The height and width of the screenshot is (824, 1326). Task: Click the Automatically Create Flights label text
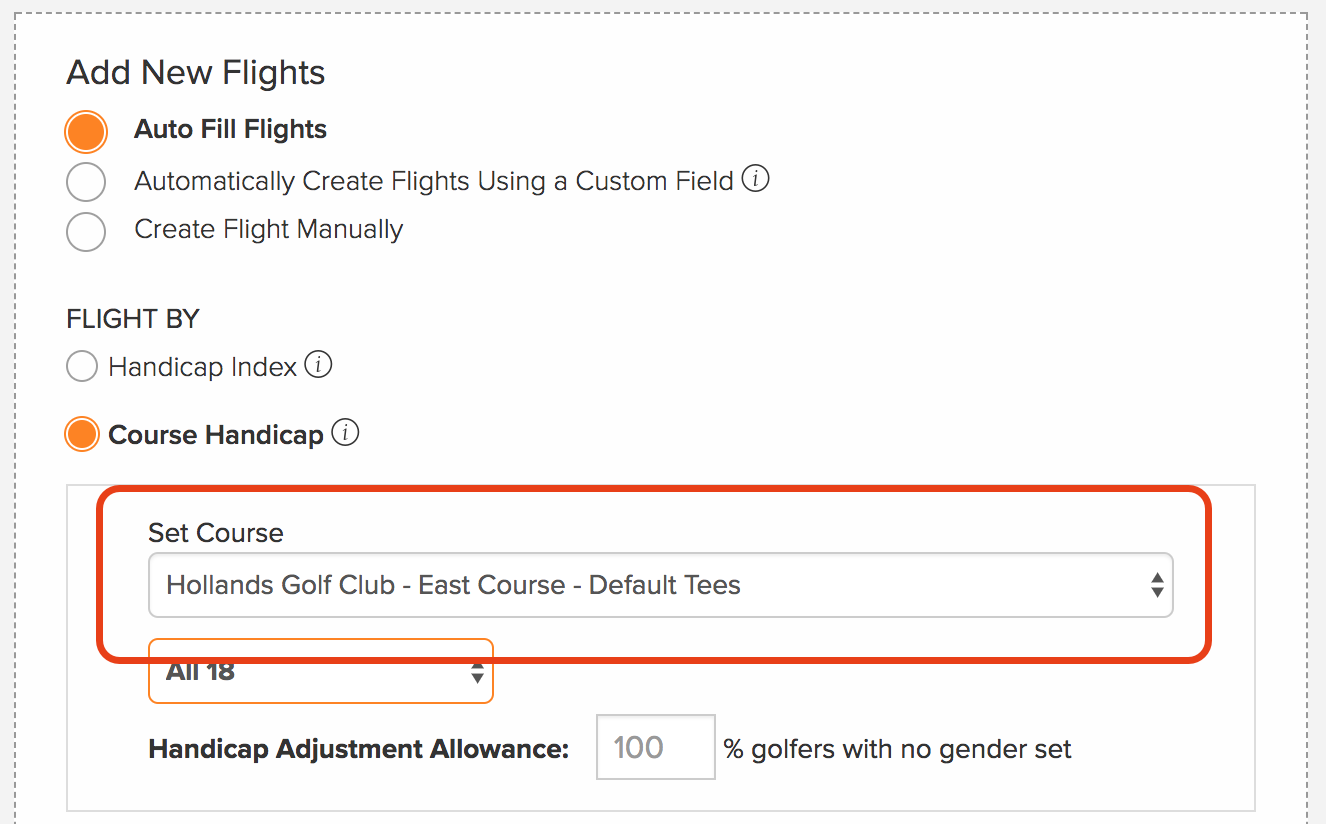point(434,181)
